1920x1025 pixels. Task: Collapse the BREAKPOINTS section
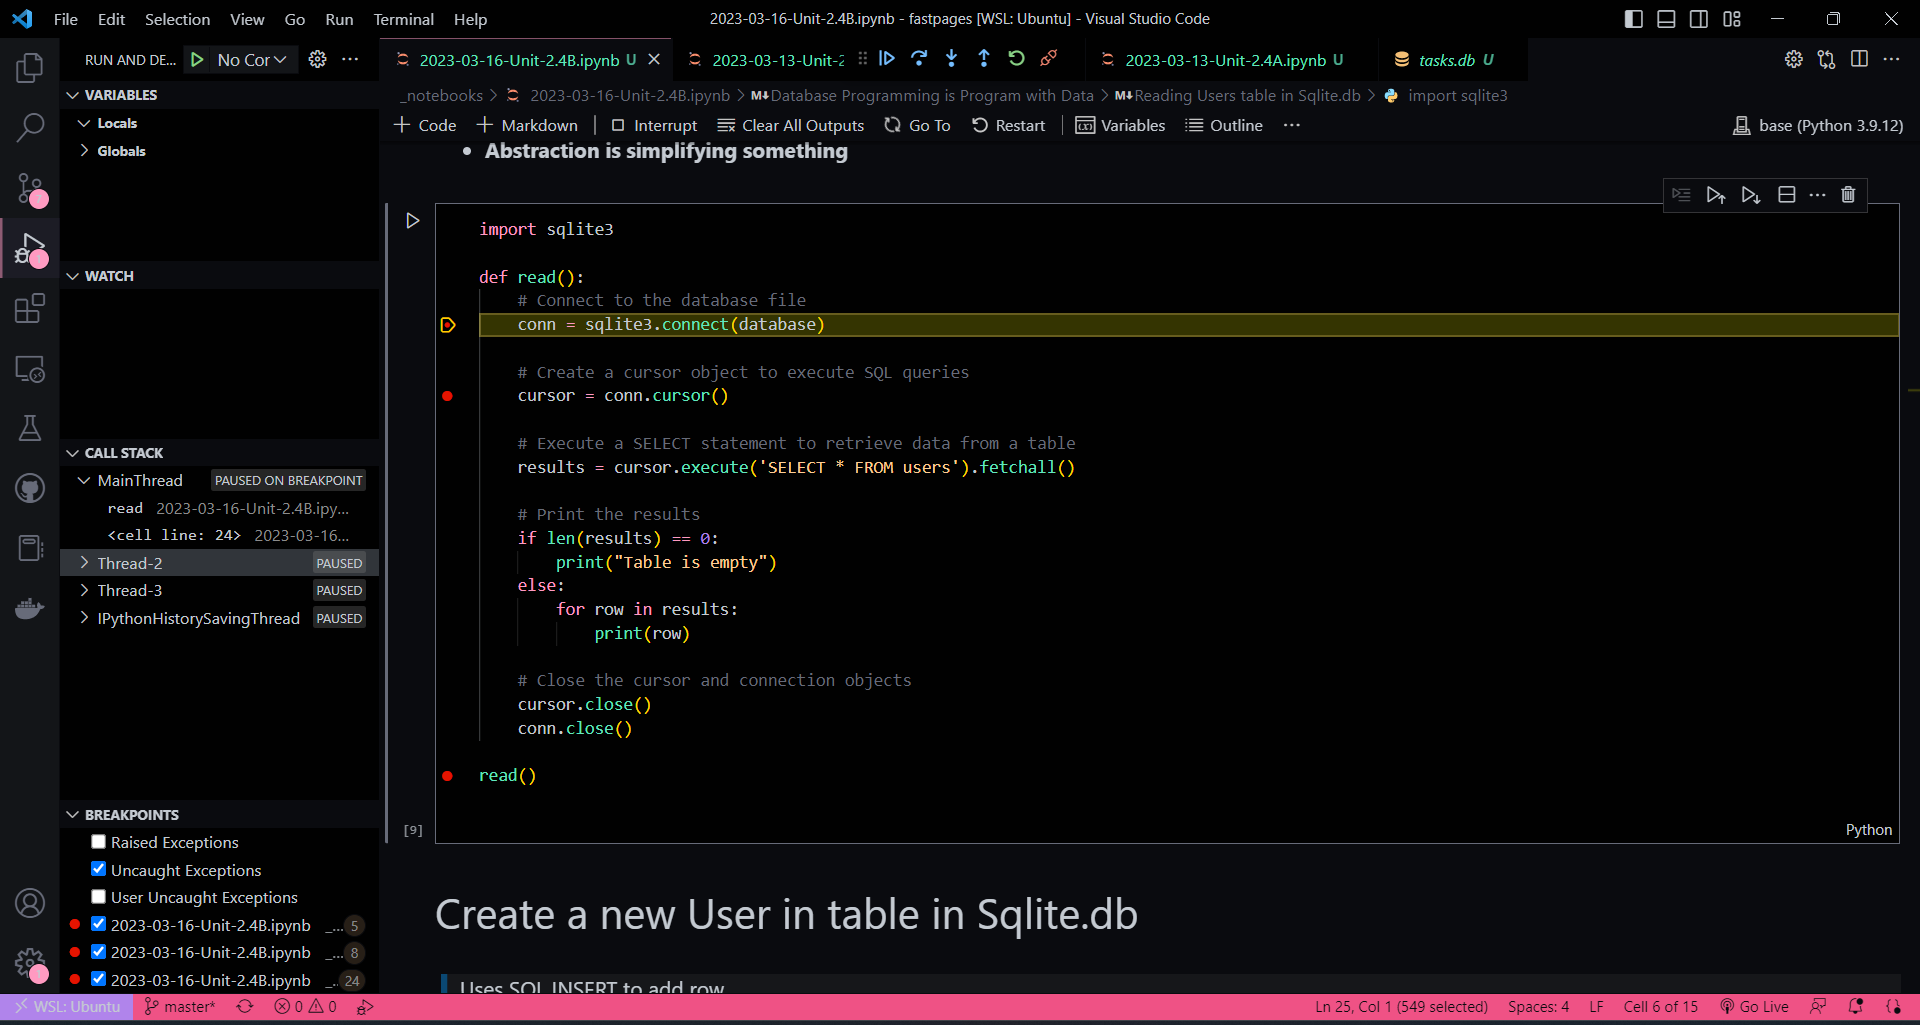click(x=72, y=815)
